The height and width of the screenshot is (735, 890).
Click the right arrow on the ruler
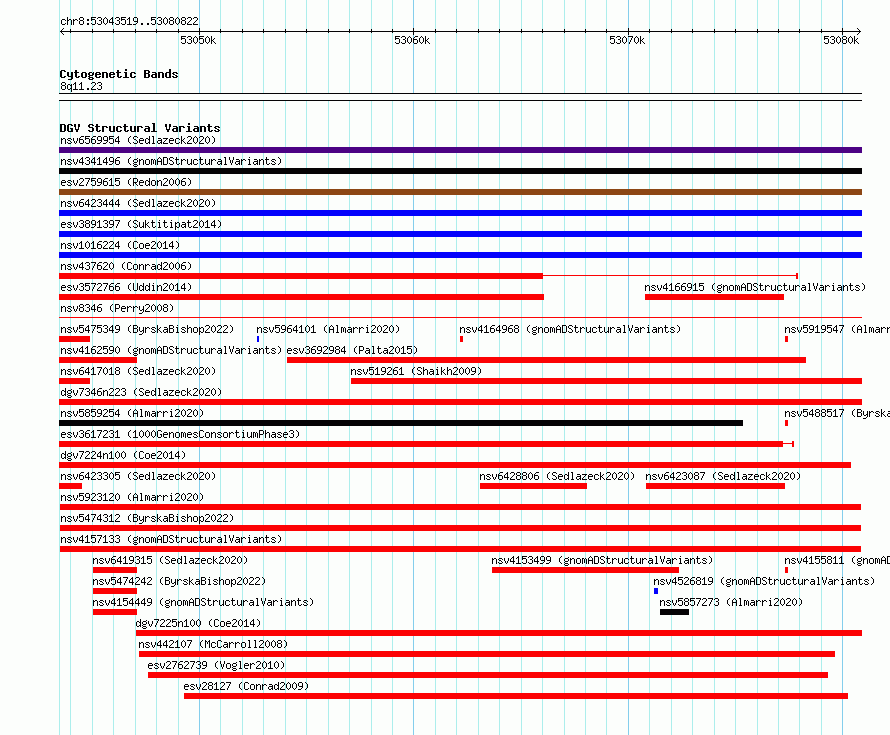(x=858, y=31)
